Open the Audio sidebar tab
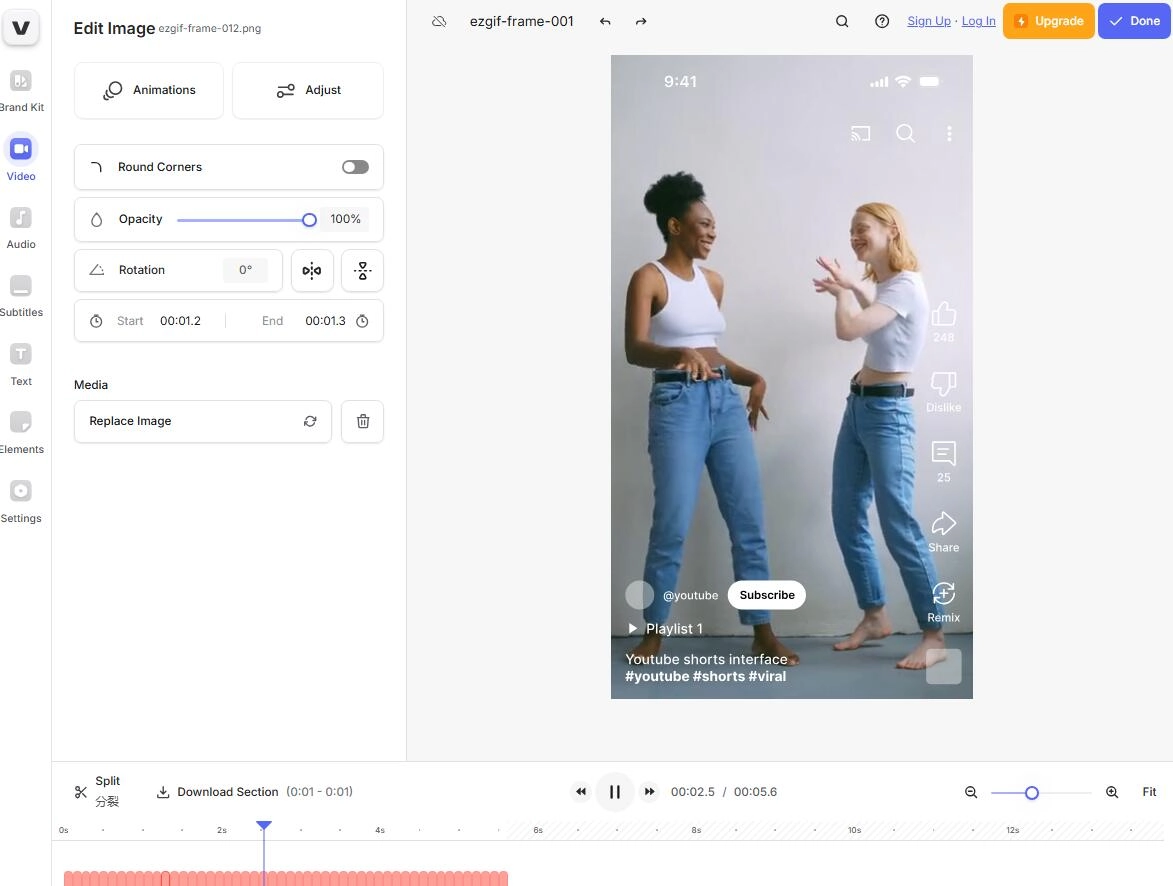The image size is (1173, 886). point(21,227)
